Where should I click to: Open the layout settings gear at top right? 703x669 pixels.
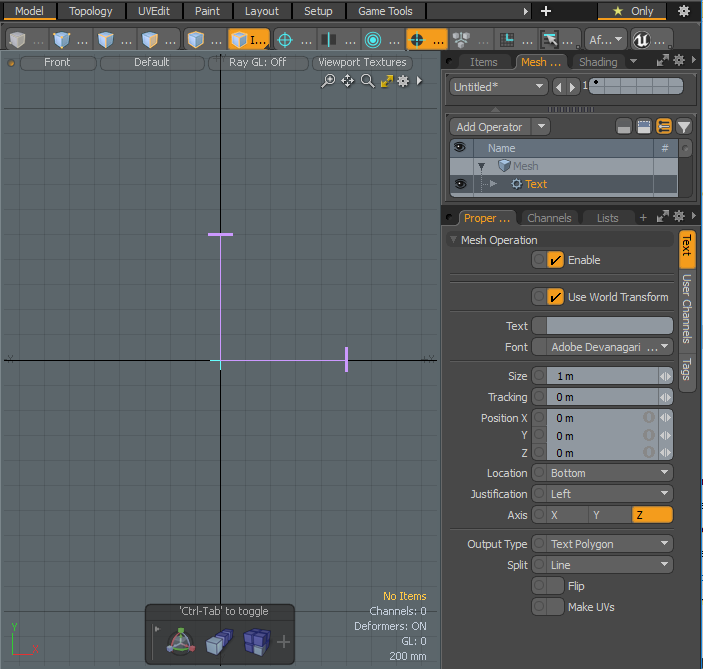tap(684, 11)
